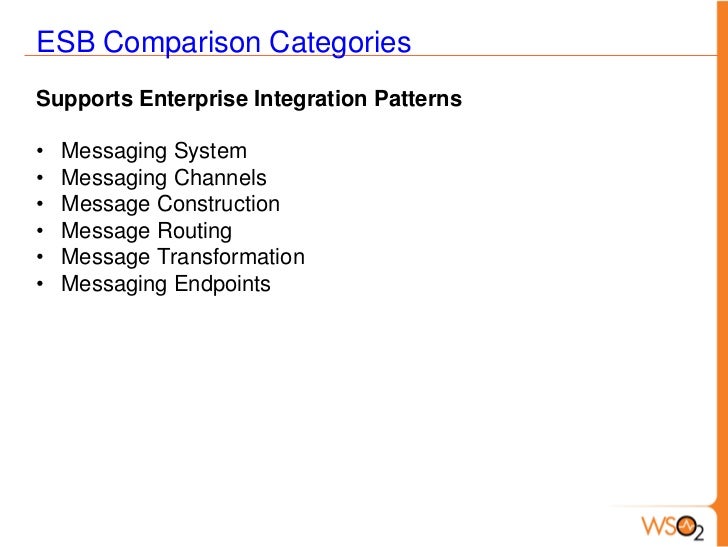Click the Message Routing bullet text
Viewport: 728px width, 547px height.
146,231
